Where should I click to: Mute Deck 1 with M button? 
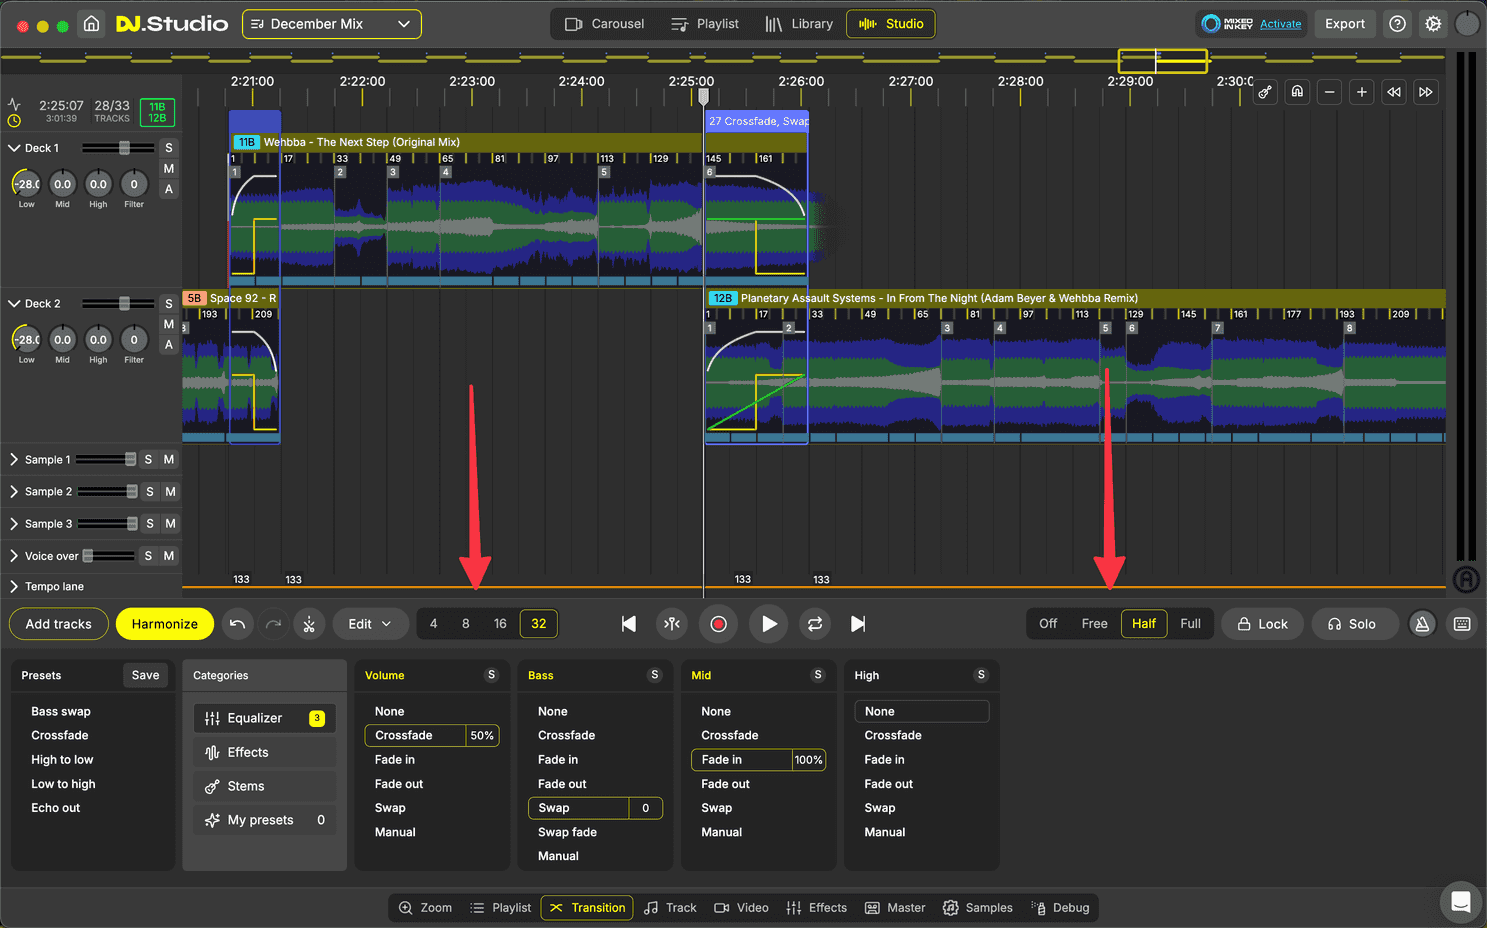169,169
